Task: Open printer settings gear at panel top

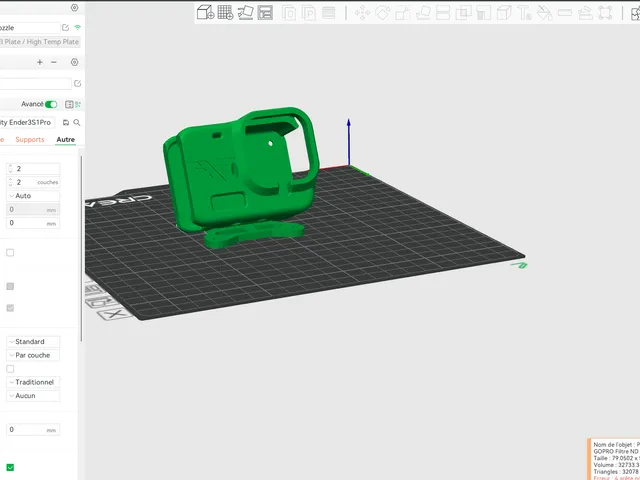Action: [74, 7]
